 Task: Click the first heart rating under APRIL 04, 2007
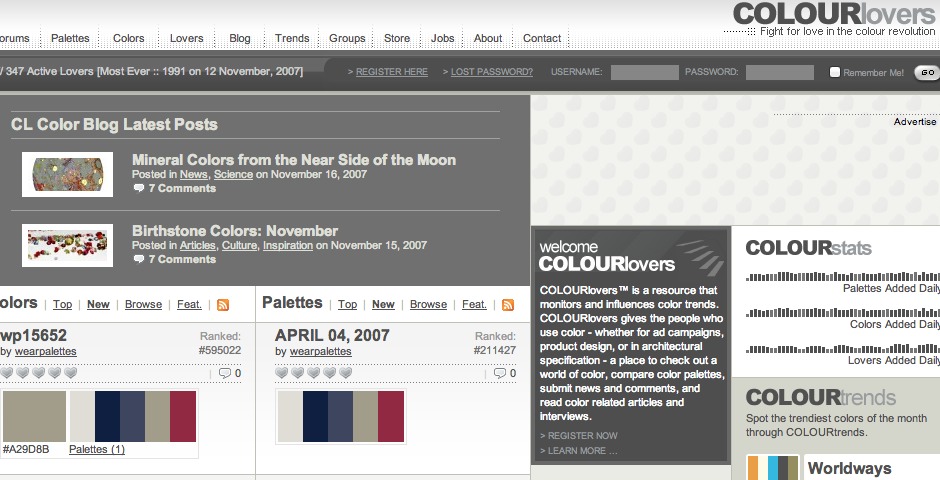282,373
